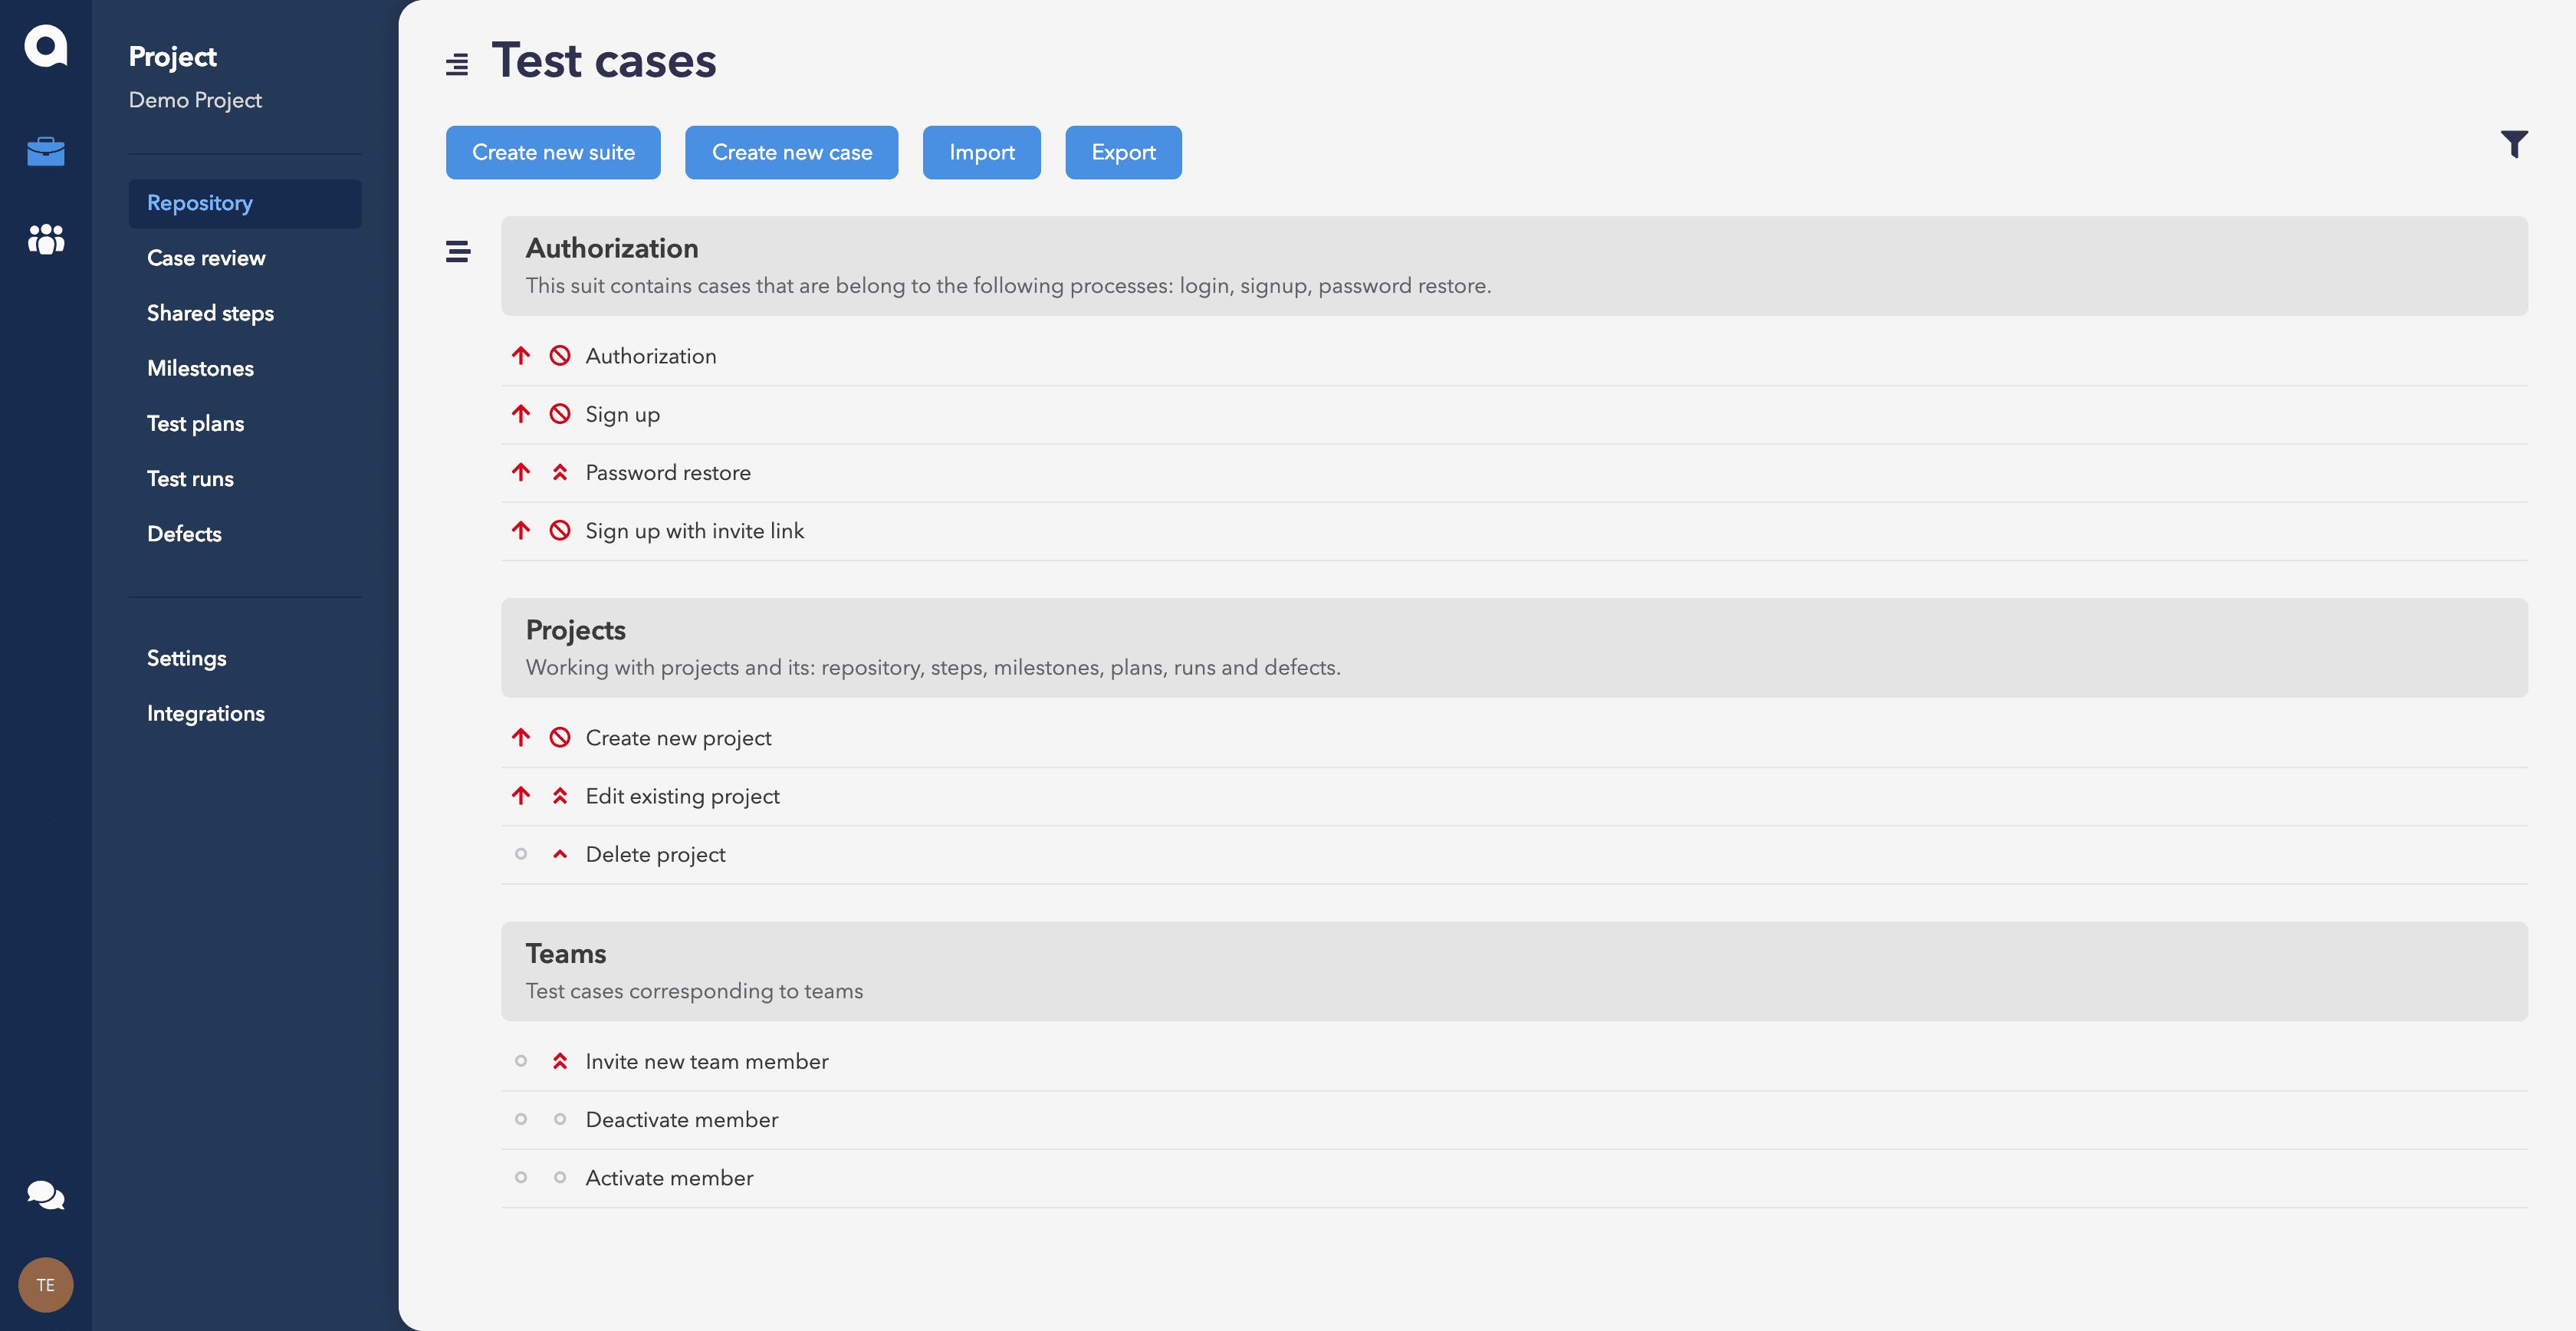
Task: Open Shared steps section
Action: (x=210, y=313)
